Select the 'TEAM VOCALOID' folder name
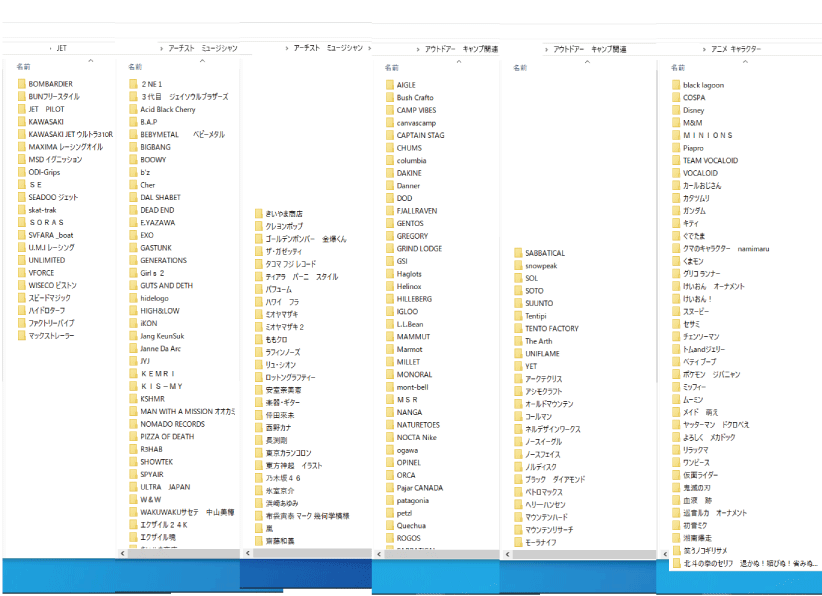 710,160
